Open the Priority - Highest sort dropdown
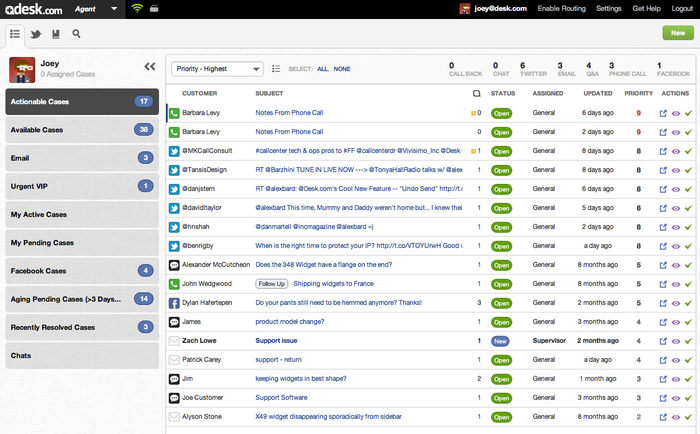700x434 pixels. pyautogui.click(x=217, y=69)
